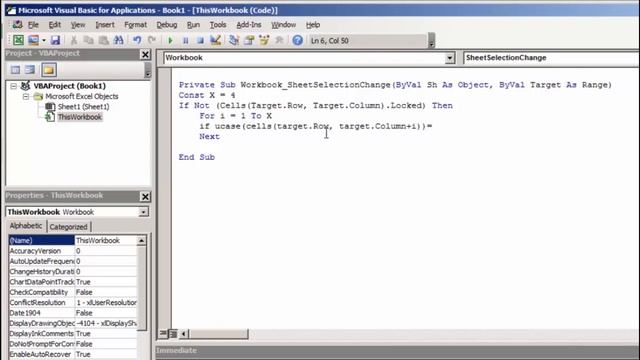Open Find with the binoculars icon

point(118,40)
